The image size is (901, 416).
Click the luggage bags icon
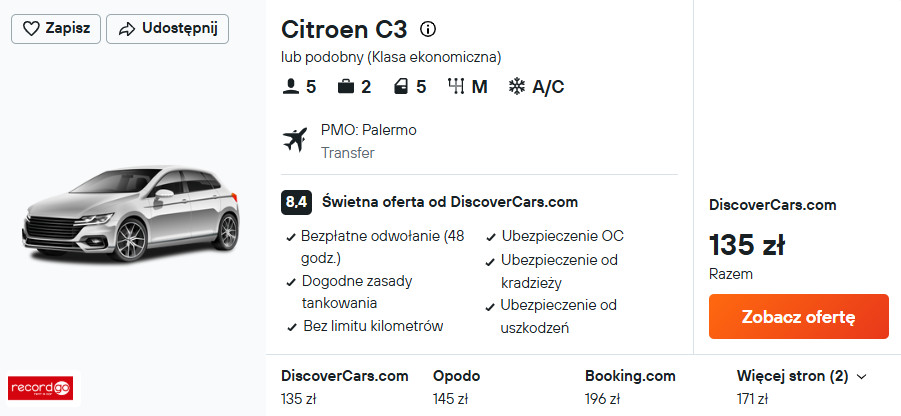[346, 87]
